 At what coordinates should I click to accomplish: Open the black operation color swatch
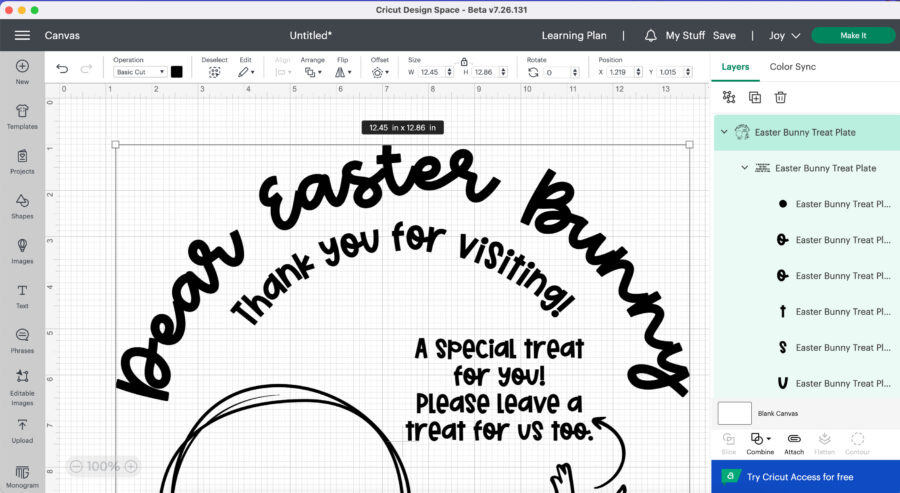[x=177, y=72]
